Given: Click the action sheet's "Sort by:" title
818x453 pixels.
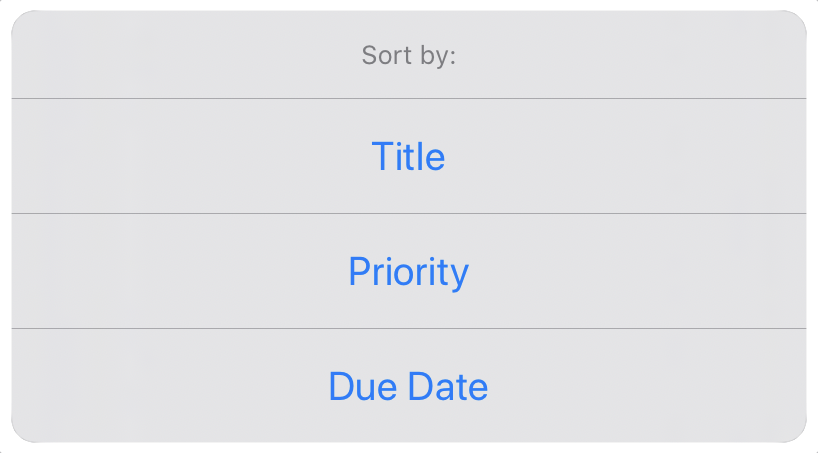Looking at the screenshot, I should point(408,56).
